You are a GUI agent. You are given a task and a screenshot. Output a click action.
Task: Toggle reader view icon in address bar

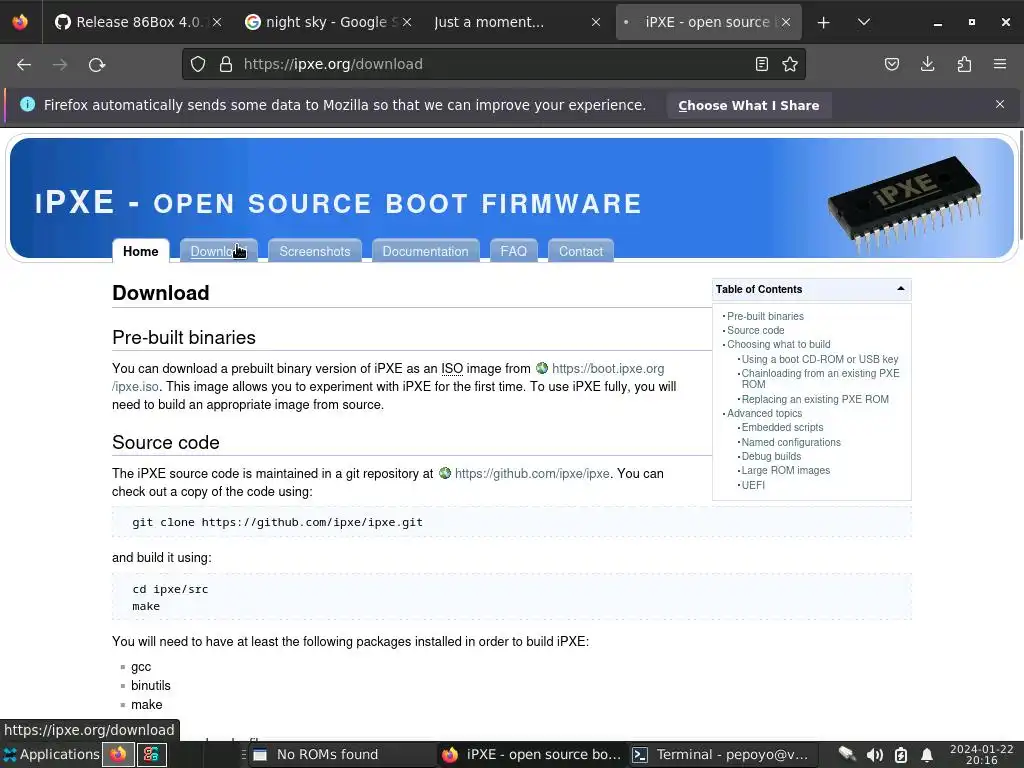761,64
